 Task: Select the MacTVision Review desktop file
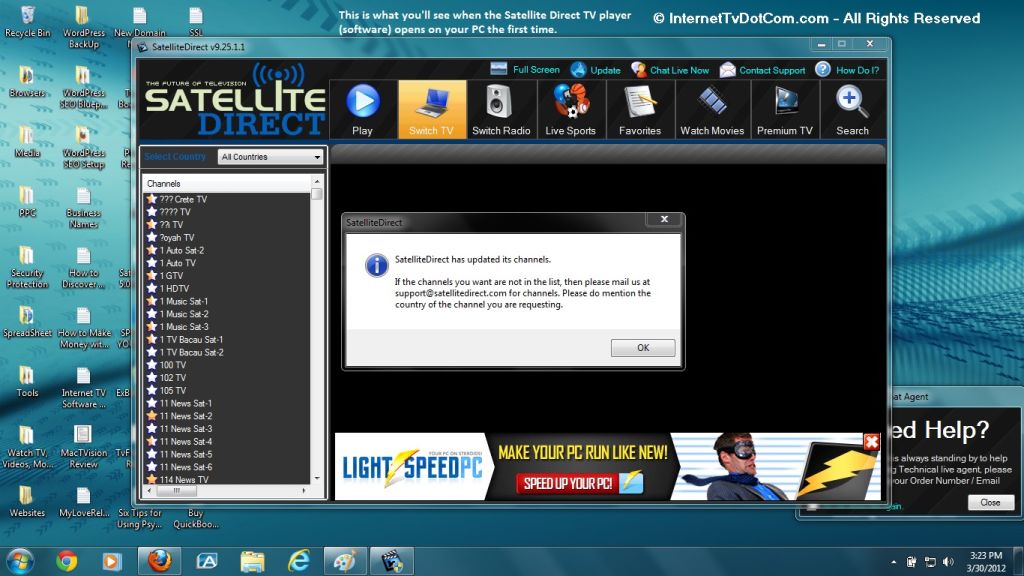[84, 447]
